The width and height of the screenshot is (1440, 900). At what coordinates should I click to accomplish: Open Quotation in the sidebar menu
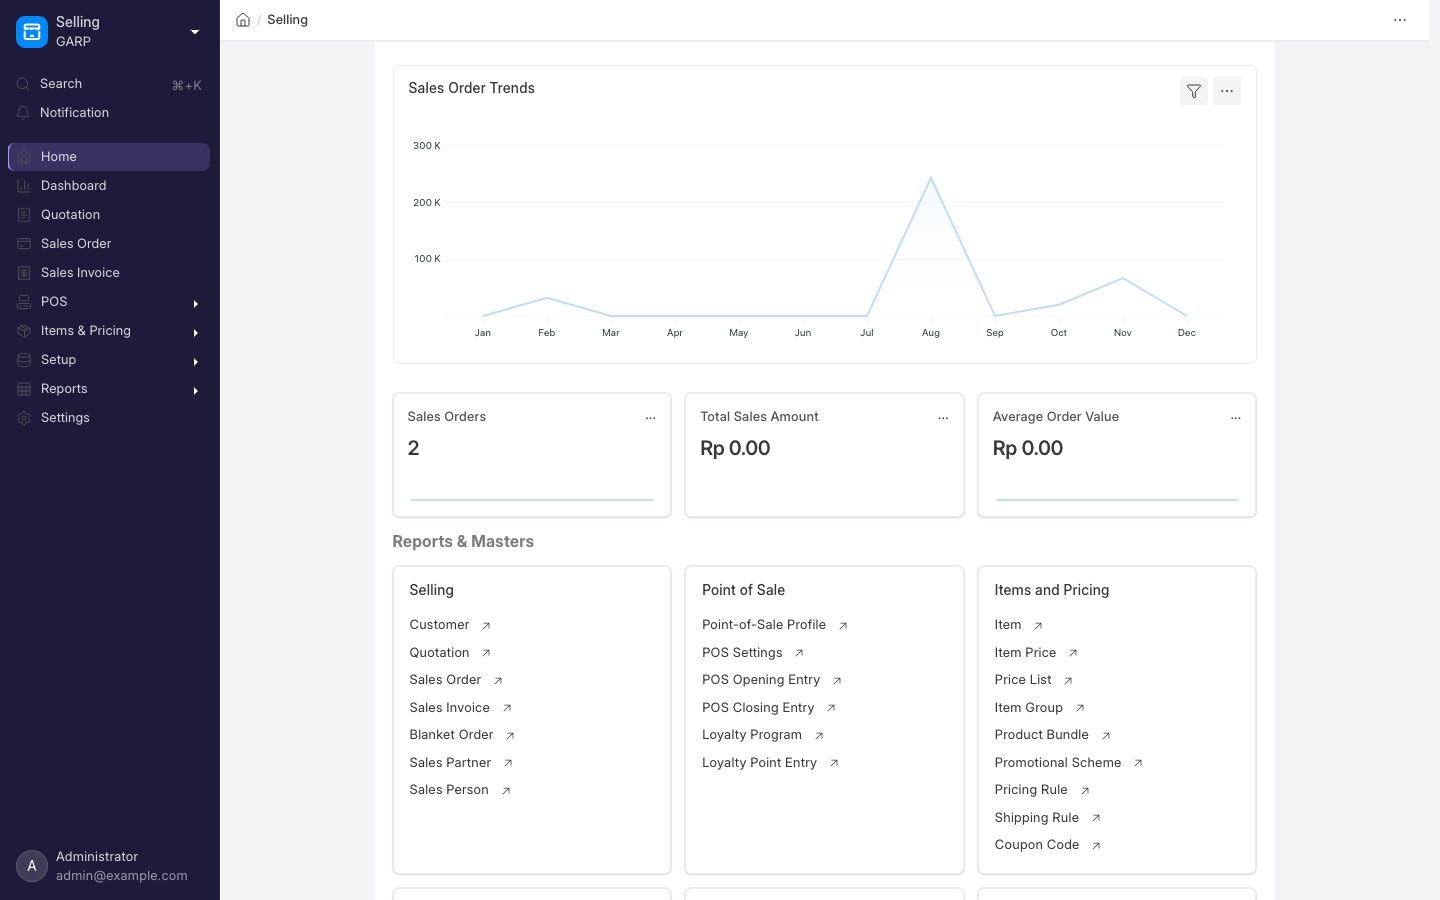(x=109, y=215)
